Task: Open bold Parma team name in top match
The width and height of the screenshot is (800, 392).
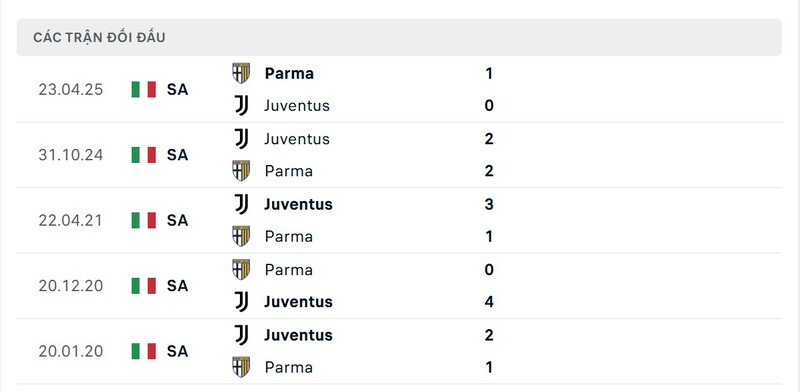Action: [x=289, y=74]
